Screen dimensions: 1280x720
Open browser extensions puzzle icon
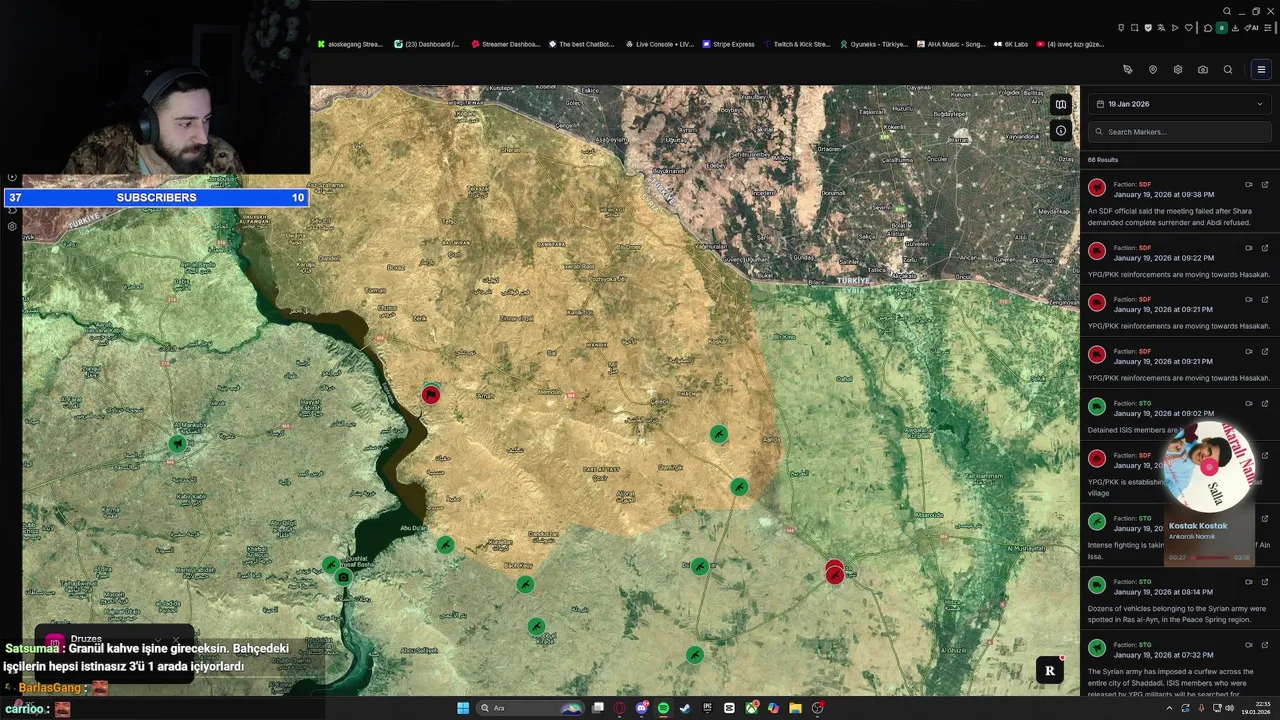[x=1208, y=28]
